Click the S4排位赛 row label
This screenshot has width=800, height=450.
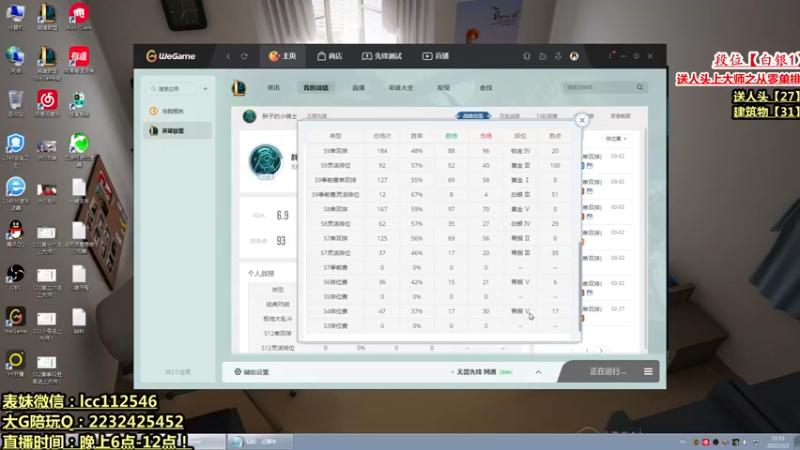(x=335, y=311)
